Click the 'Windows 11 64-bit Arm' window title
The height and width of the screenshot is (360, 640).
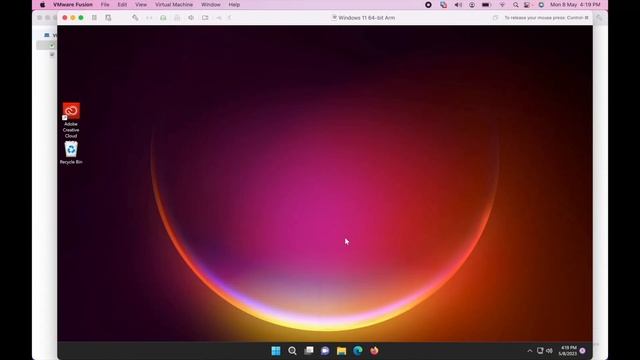click(x=366, y=18)
